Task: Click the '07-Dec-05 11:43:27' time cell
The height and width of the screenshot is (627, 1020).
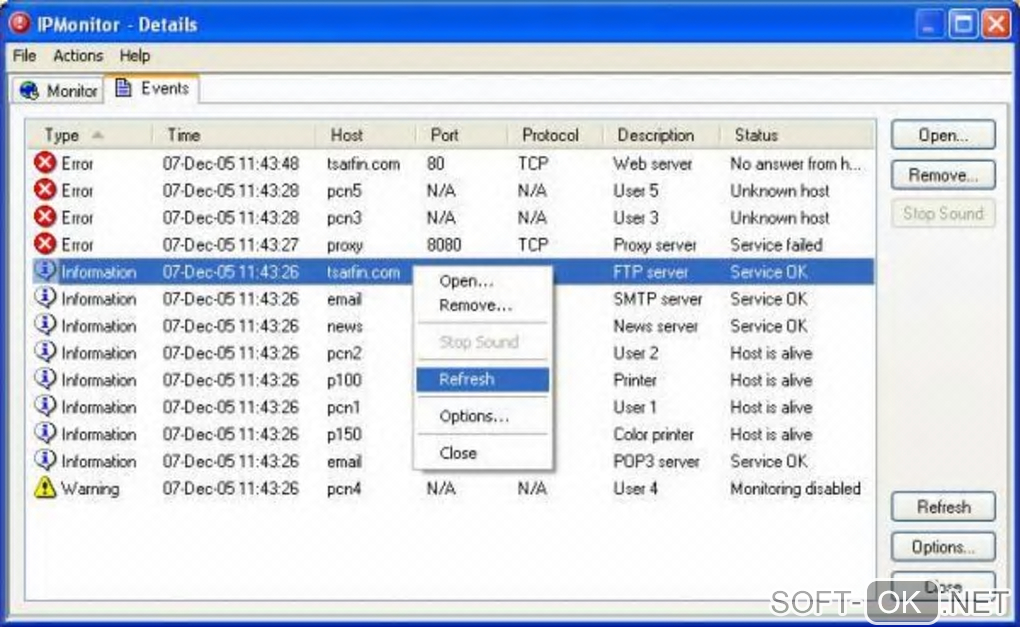Action: click(230, 245)
